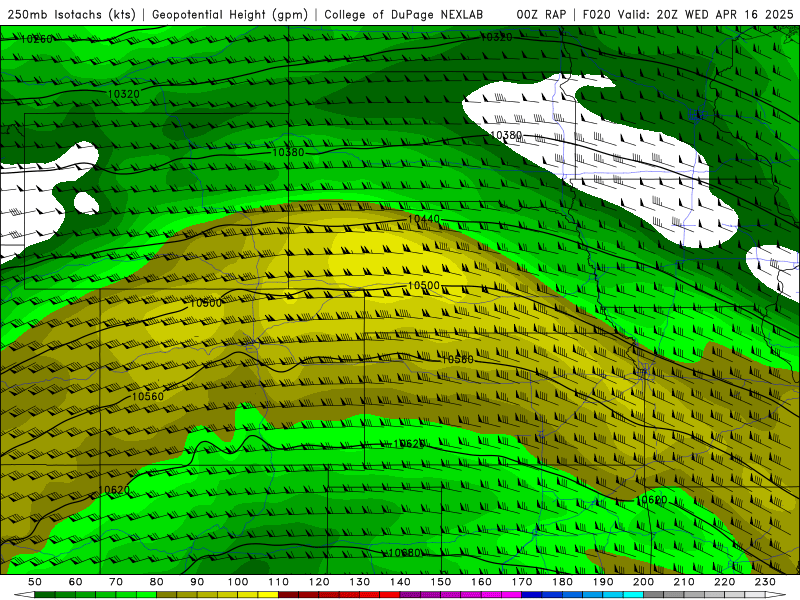Pick the 160 legend value
The image size is (800, 600).
coord(481,582)
